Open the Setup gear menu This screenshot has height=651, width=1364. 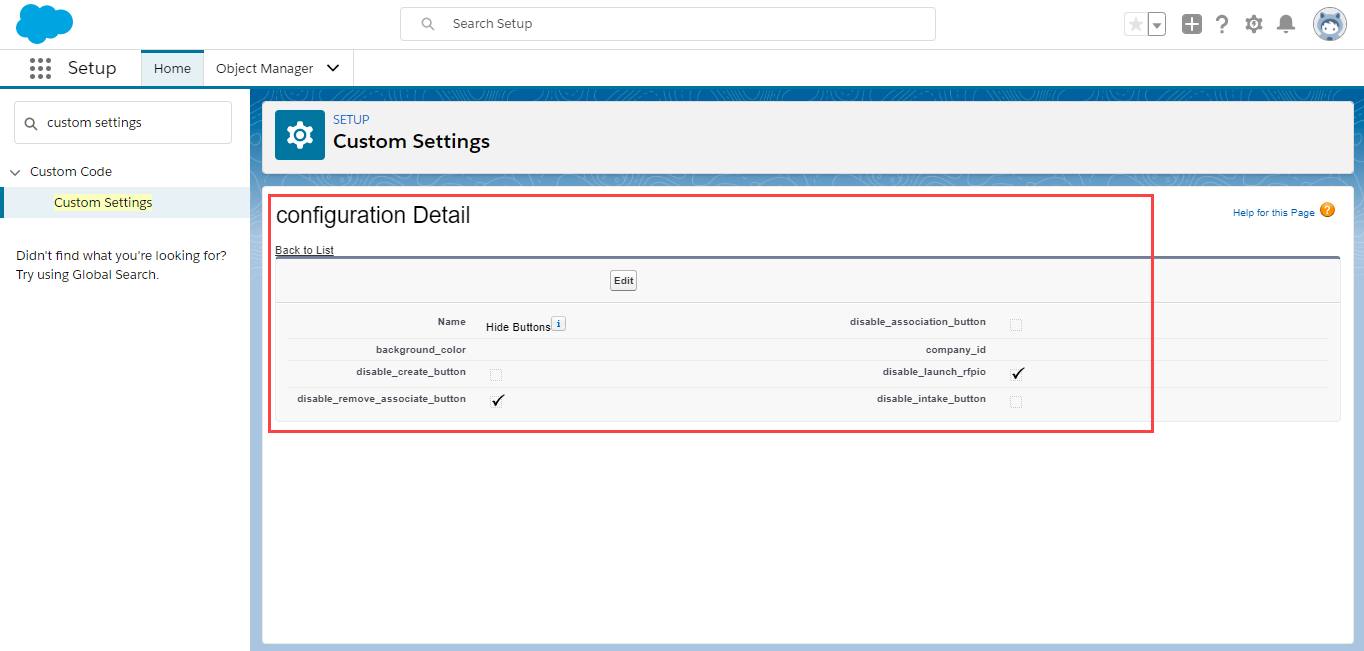(x=1254, y=24)
